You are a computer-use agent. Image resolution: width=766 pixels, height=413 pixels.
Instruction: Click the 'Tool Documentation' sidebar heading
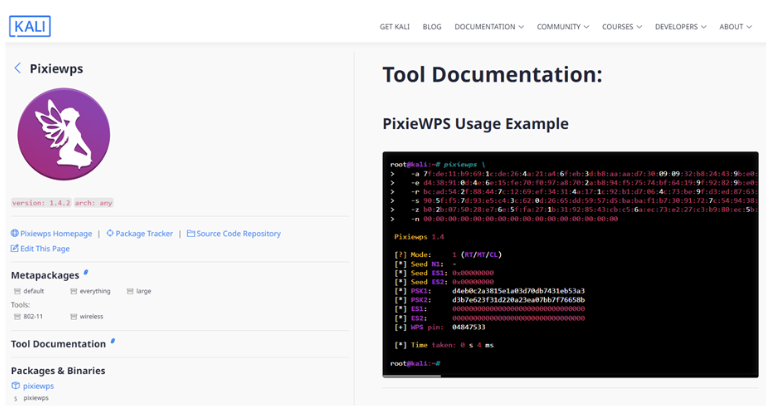(58, 344)
